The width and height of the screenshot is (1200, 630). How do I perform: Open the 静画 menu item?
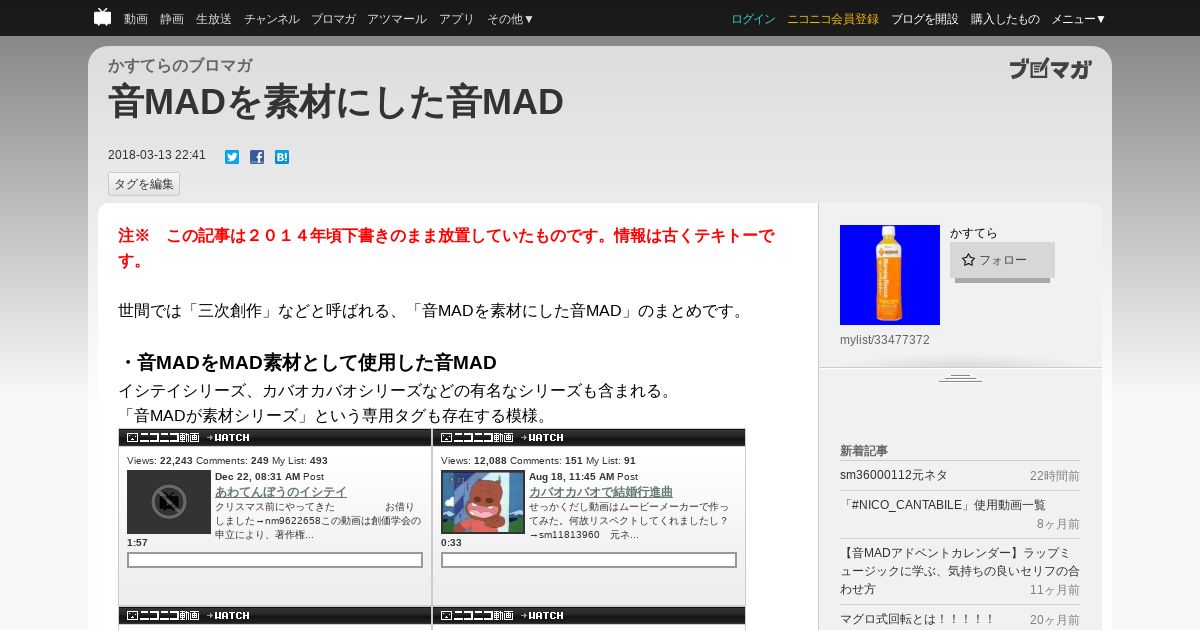(x=172, y=19)
